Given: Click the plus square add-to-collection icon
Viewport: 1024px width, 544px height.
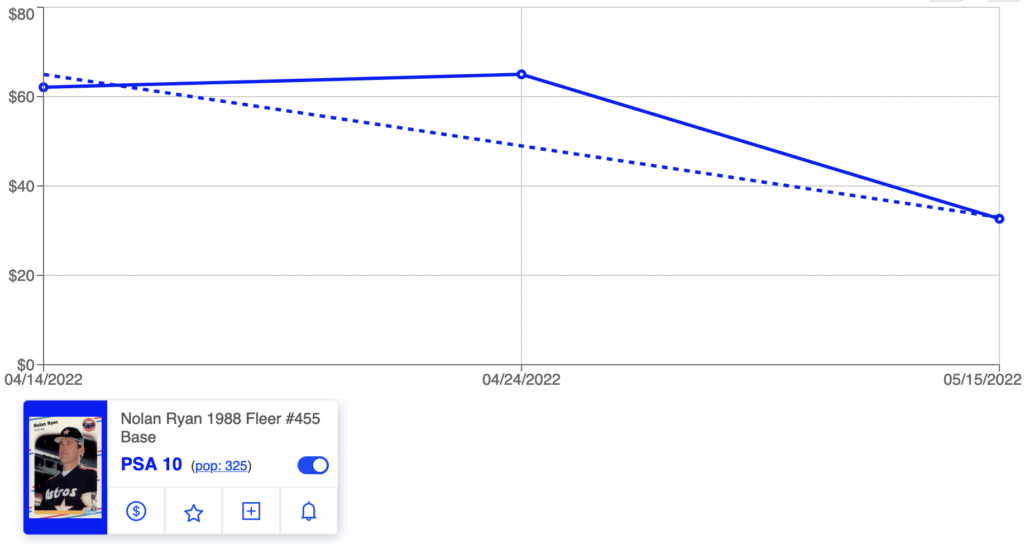Looking at the screenshot, I should point(251,511).
